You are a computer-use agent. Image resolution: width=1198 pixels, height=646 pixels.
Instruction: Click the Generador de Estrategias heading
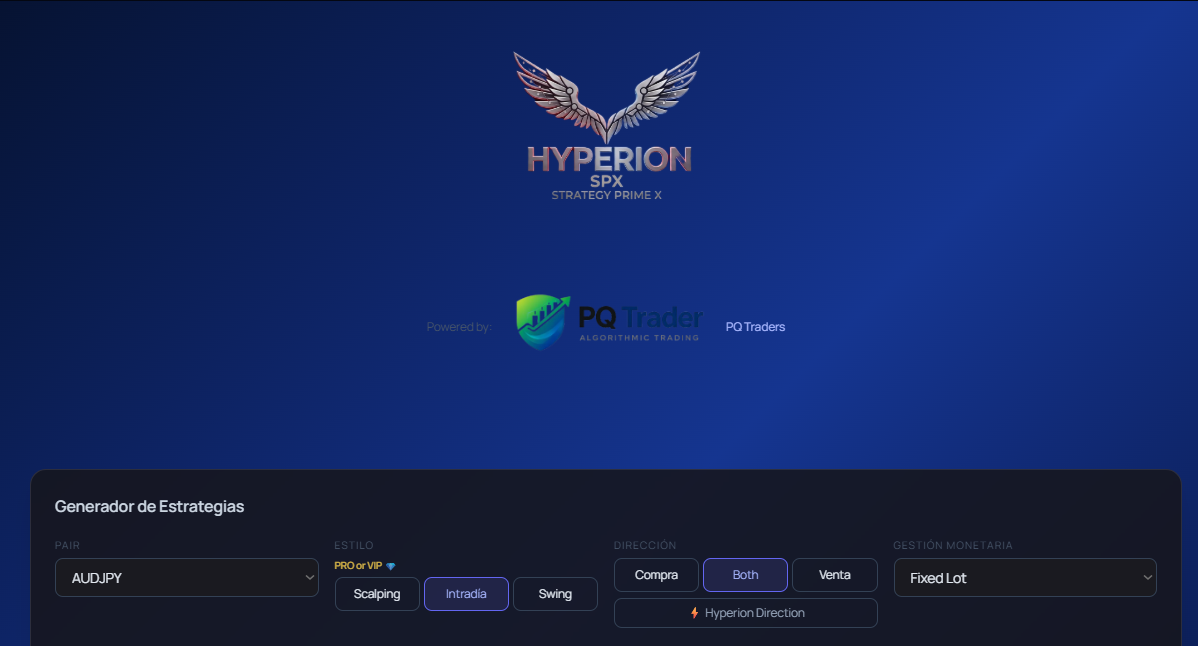149,506
